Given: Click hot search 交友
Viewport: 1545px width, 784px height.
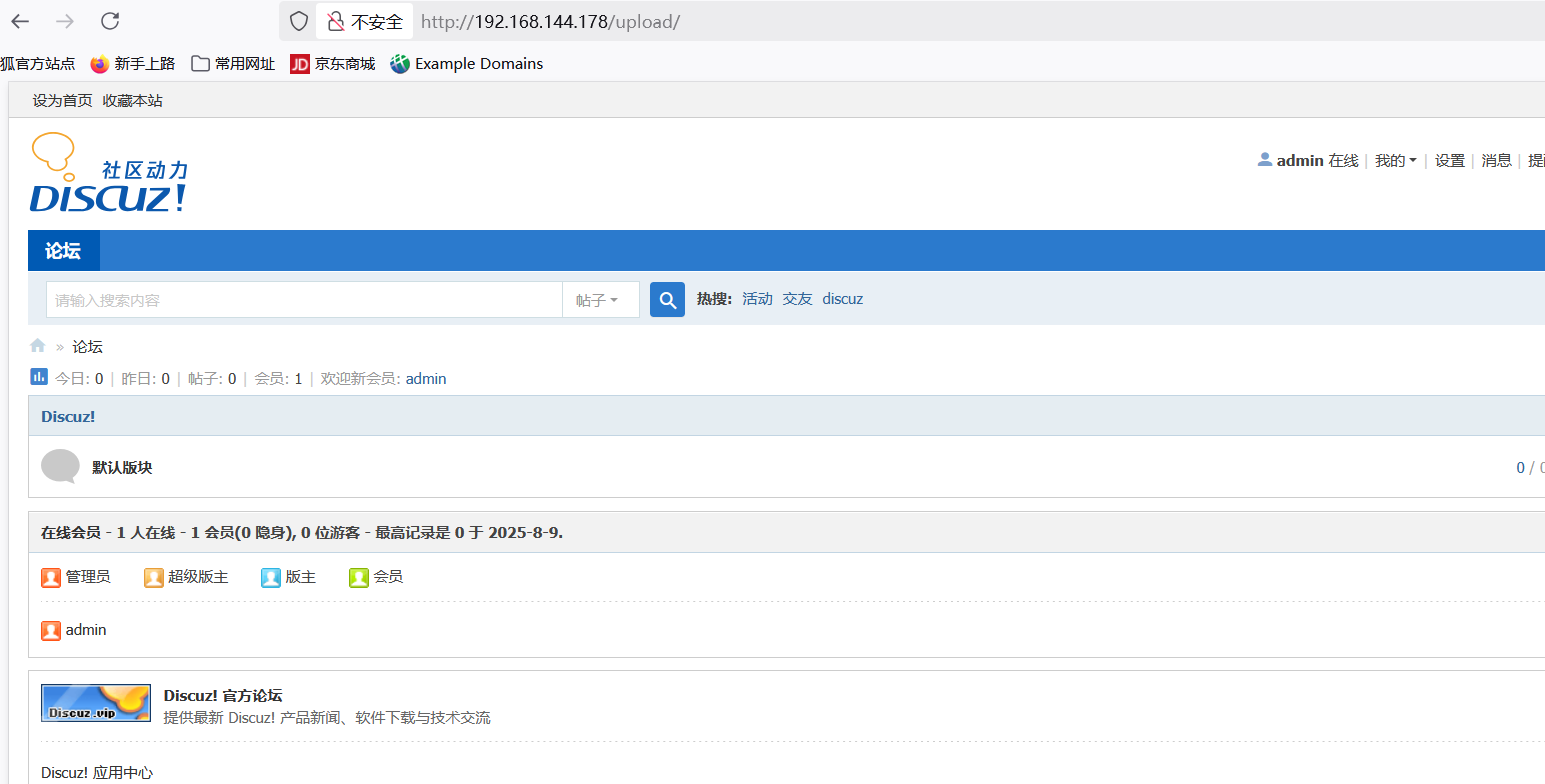Looking at the screenshot, I should (x=797, y=299).
